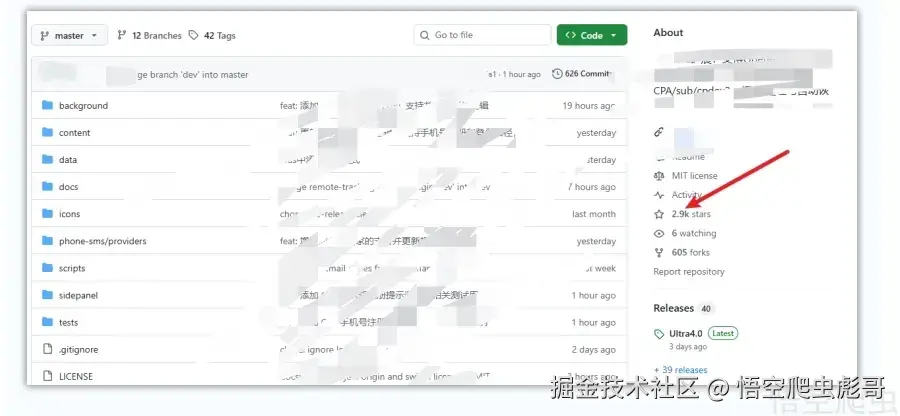This screenshot has height=416, width=900.
Task: Click the docs folder icon
Action: (47, 186)
